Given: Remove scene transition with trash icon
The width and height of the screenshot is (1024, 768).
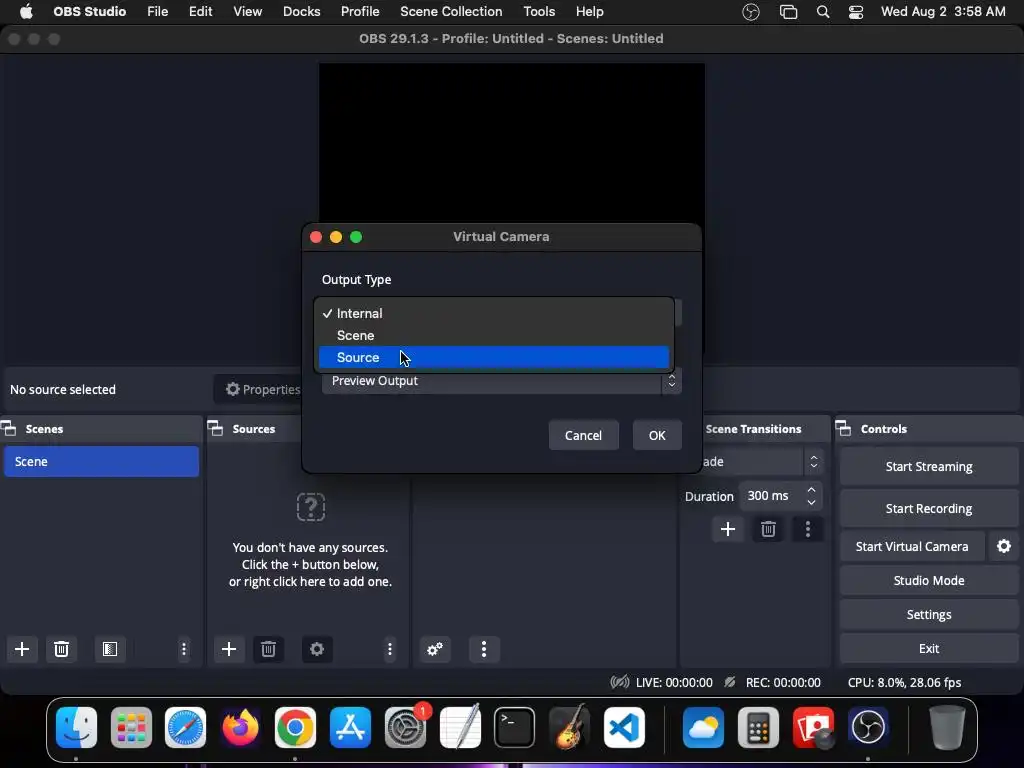Looking at the screenshot, I should coord(768,529).
